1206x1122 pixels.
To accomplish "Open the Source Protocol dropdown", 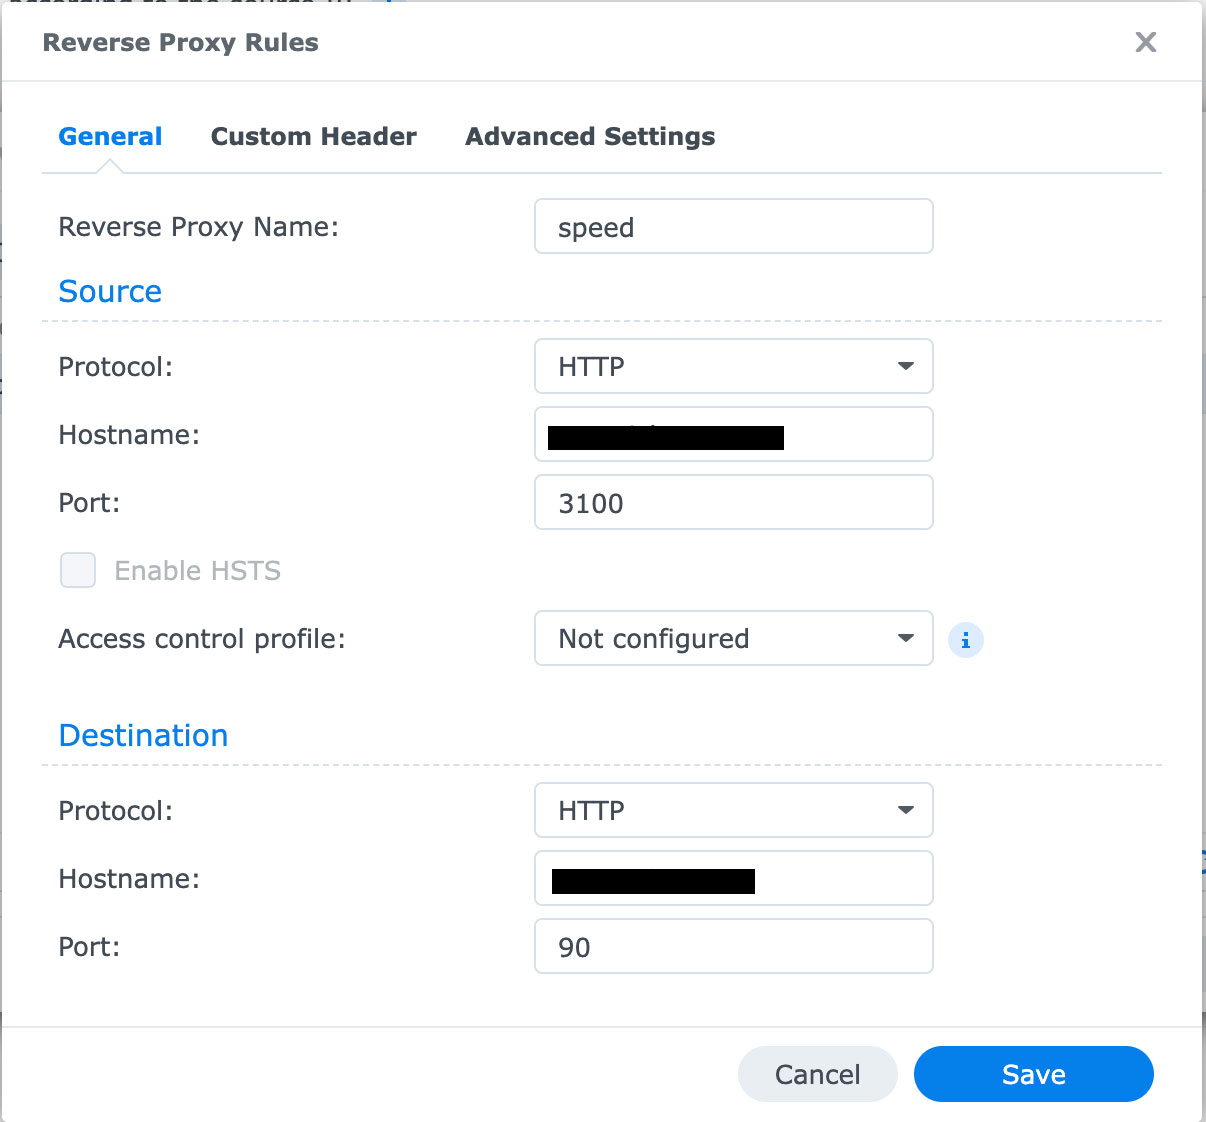I will tap(733, 366).
